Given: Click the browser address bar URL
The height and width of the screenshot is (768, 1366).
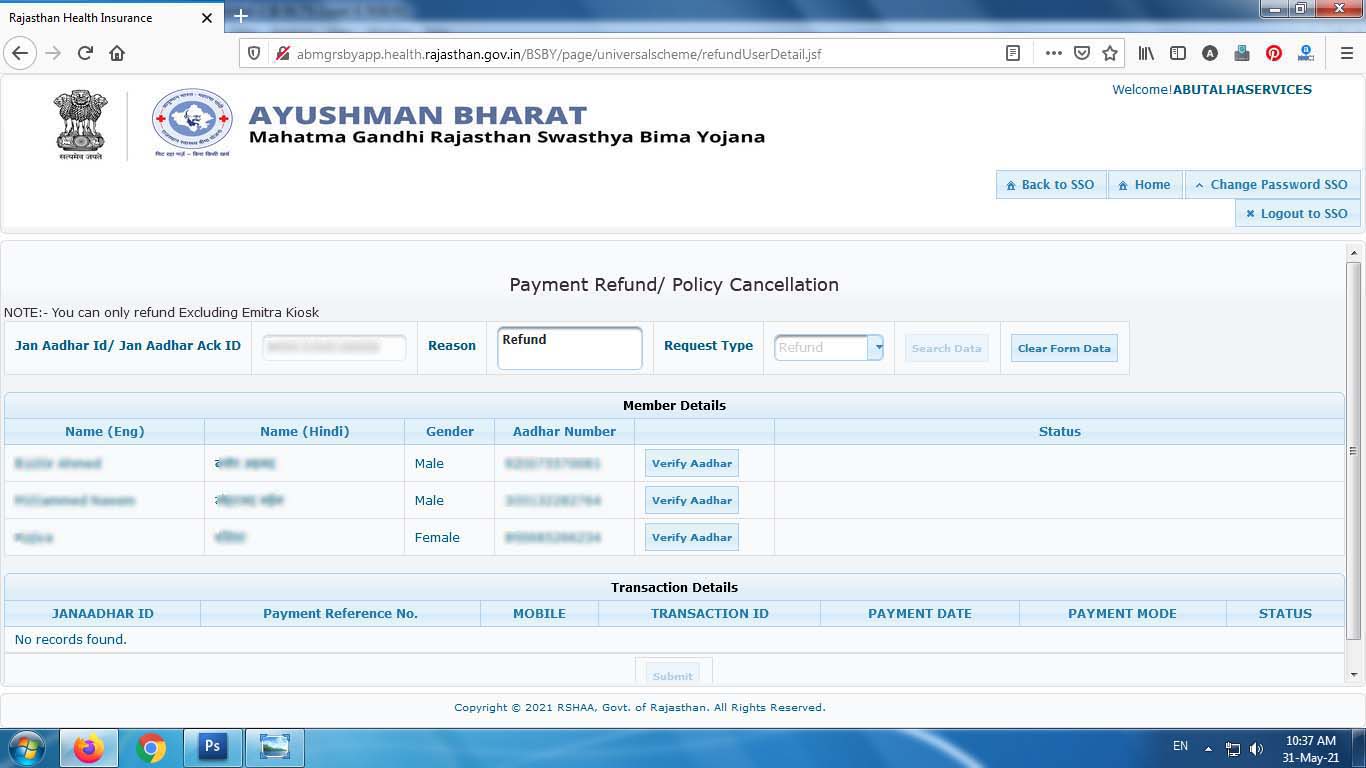Looking at the screenshot, I should tap(559, 54).
